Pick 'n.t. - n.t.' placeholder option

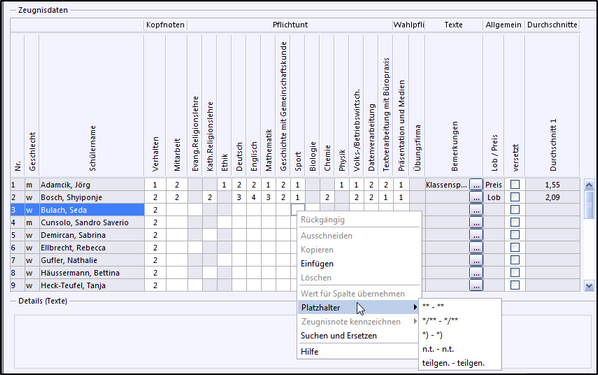click(438, 349)
